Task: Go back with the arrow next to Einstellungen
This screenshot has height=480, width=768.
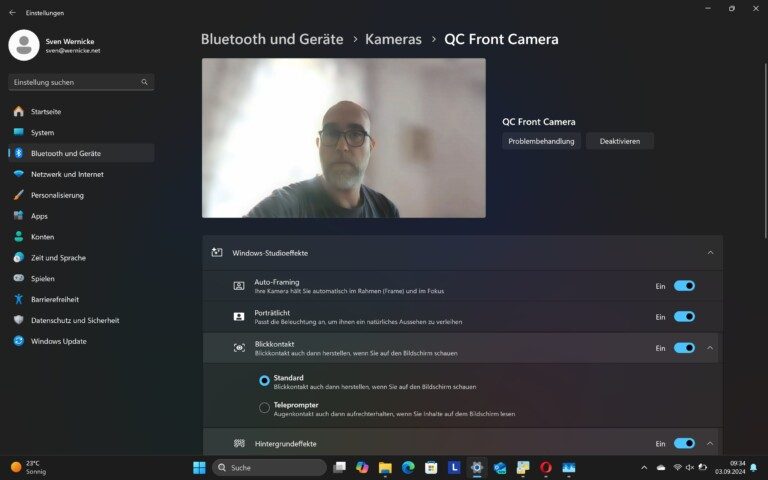Action: [x=12, y=13]
